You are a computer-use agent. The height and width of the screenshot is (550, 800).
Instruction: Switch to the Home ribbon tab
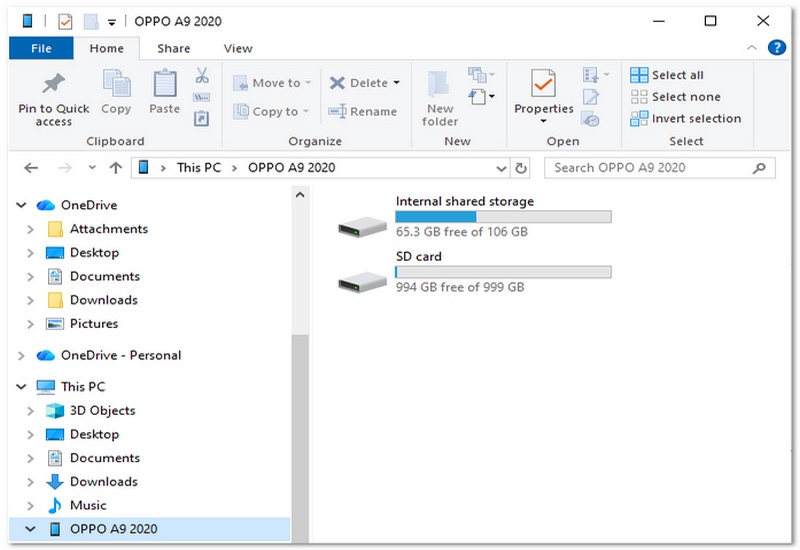(107, 48)
